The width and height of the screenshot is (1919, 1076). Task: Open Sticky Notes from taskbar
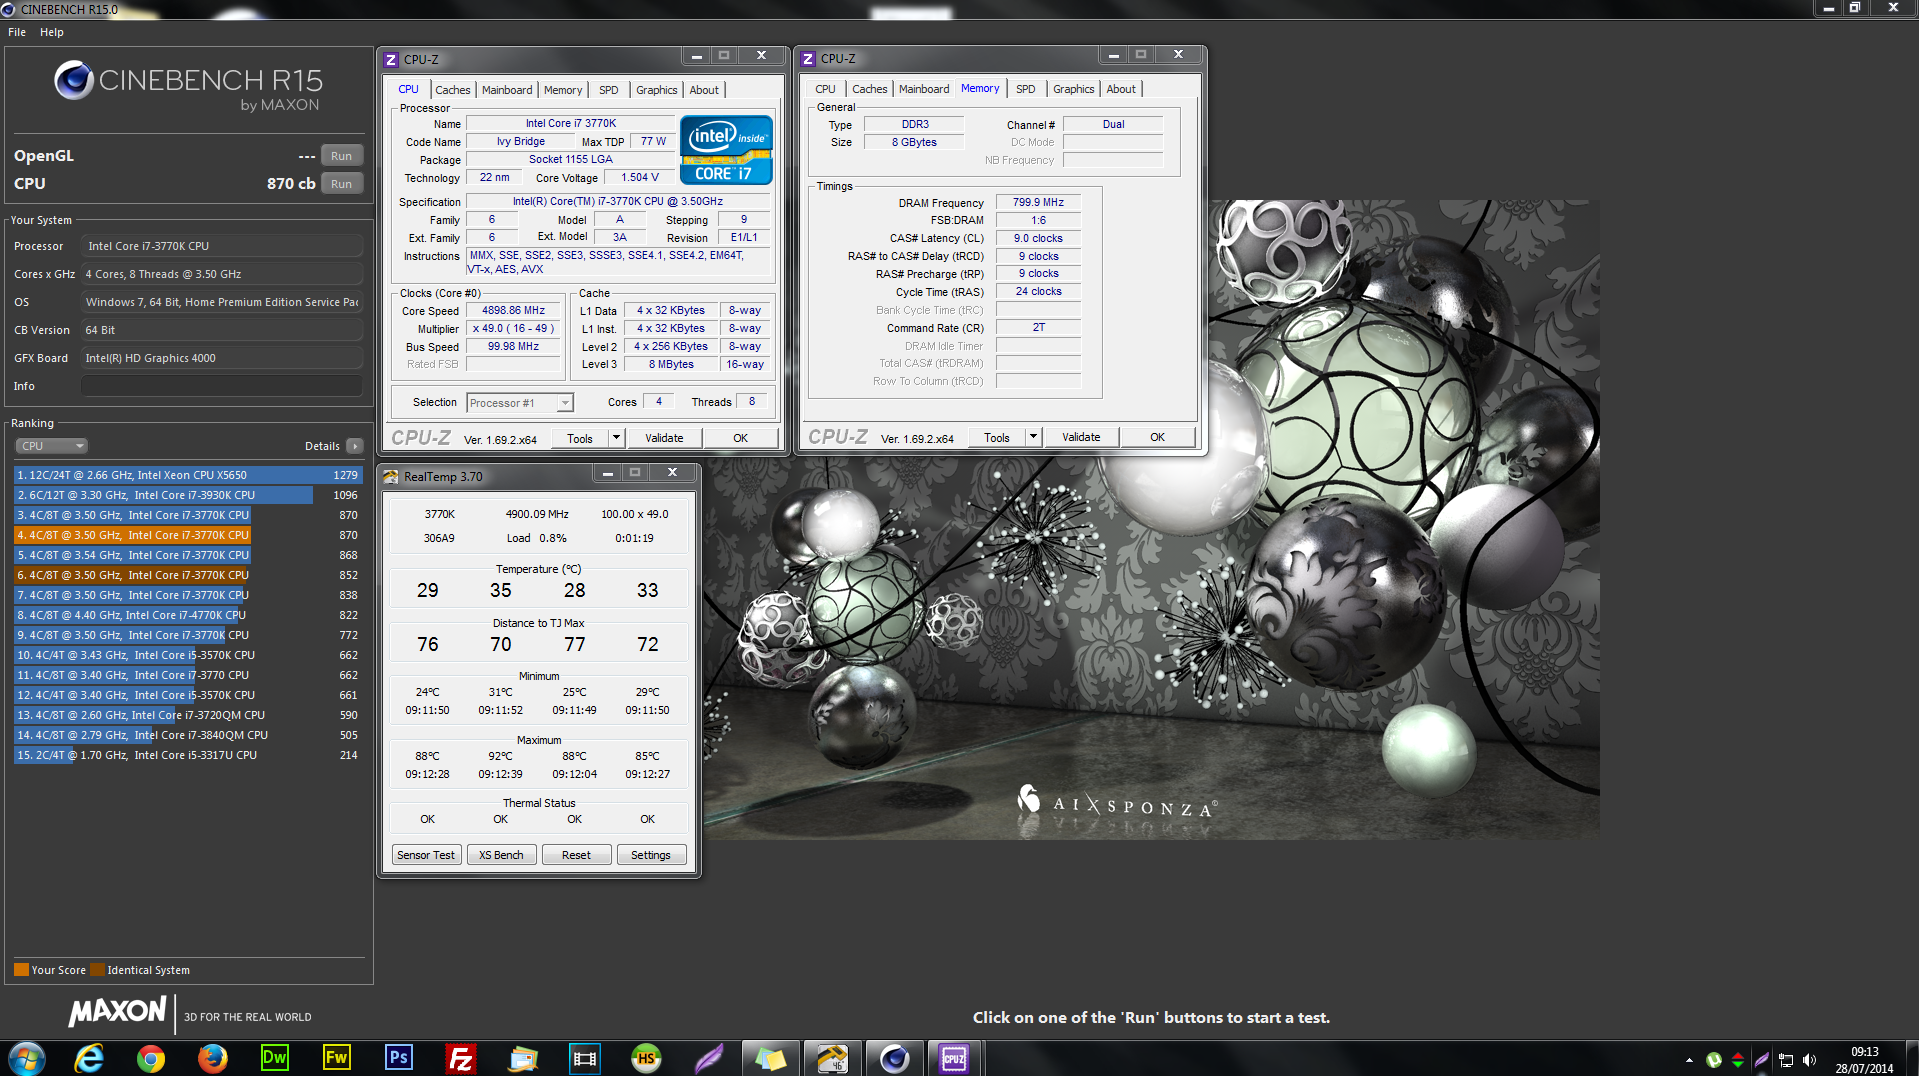(x=770, y=1058)
